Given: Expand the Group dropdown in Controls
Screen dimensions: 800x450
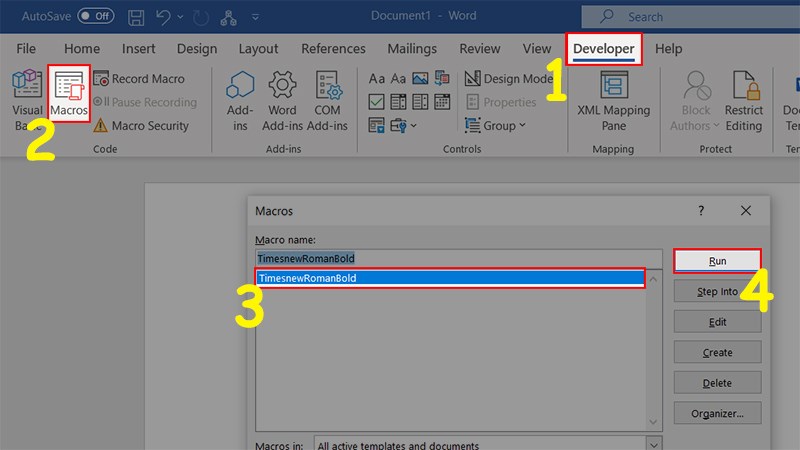Looking at the screenshot, I should [x=497, y=126].
